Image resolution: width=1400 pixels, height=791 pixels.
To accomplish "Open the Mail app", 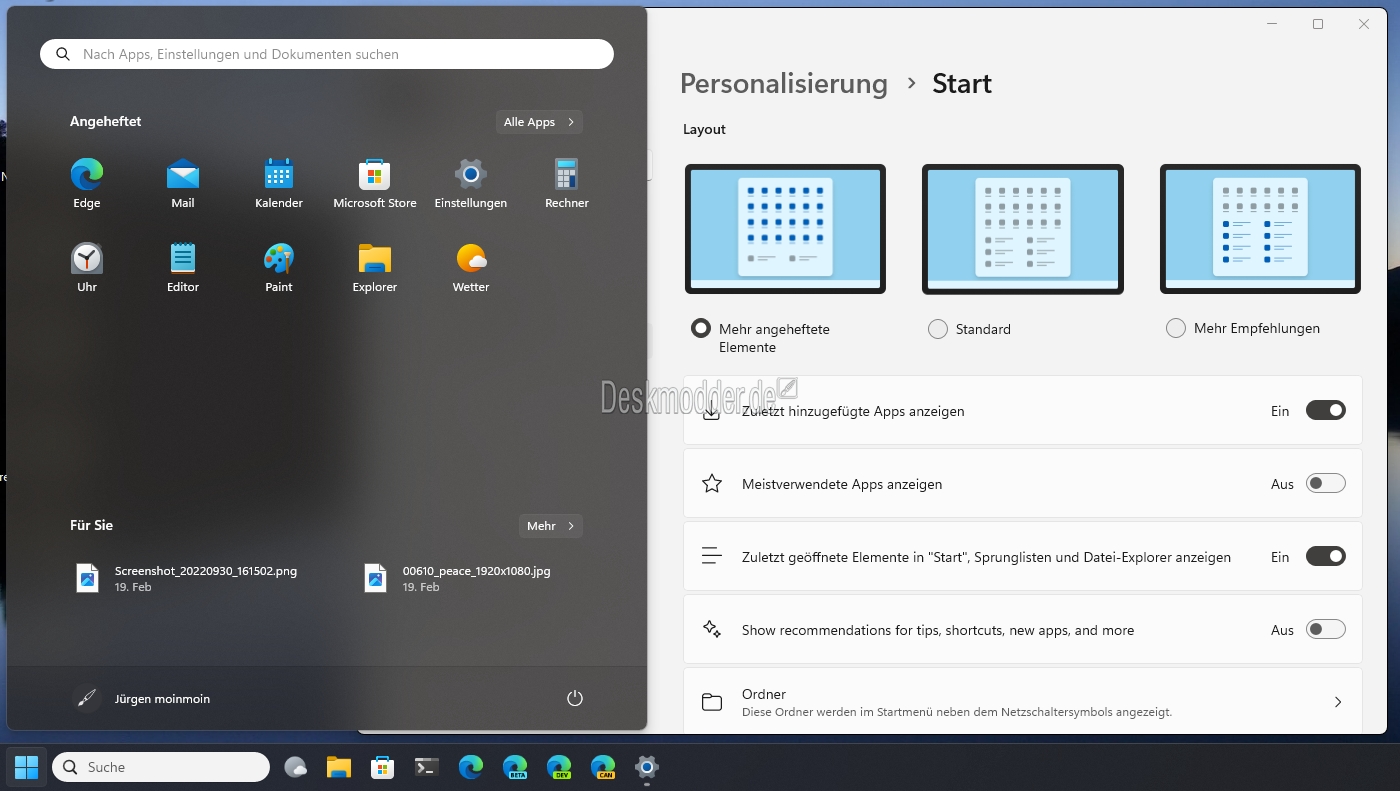I will coord(182,178).
